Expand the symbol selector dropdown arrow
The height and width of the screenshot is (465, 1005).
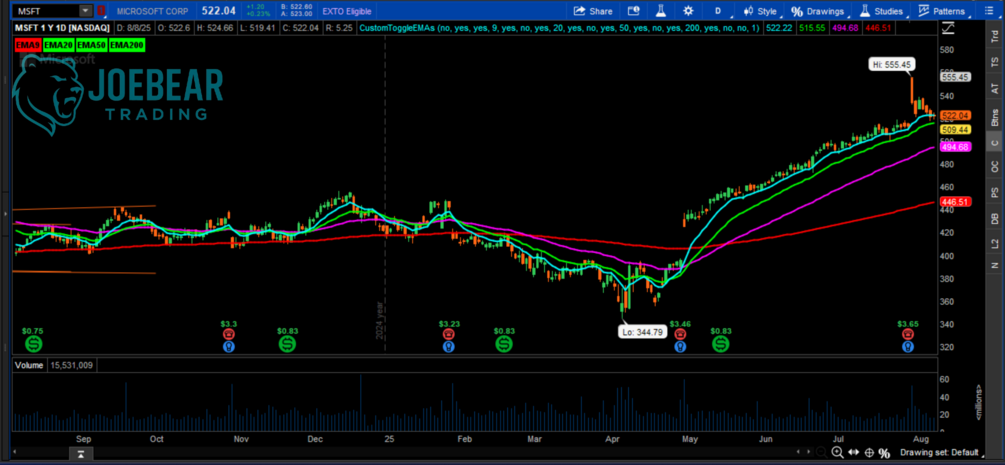click(x=85, y=11)
